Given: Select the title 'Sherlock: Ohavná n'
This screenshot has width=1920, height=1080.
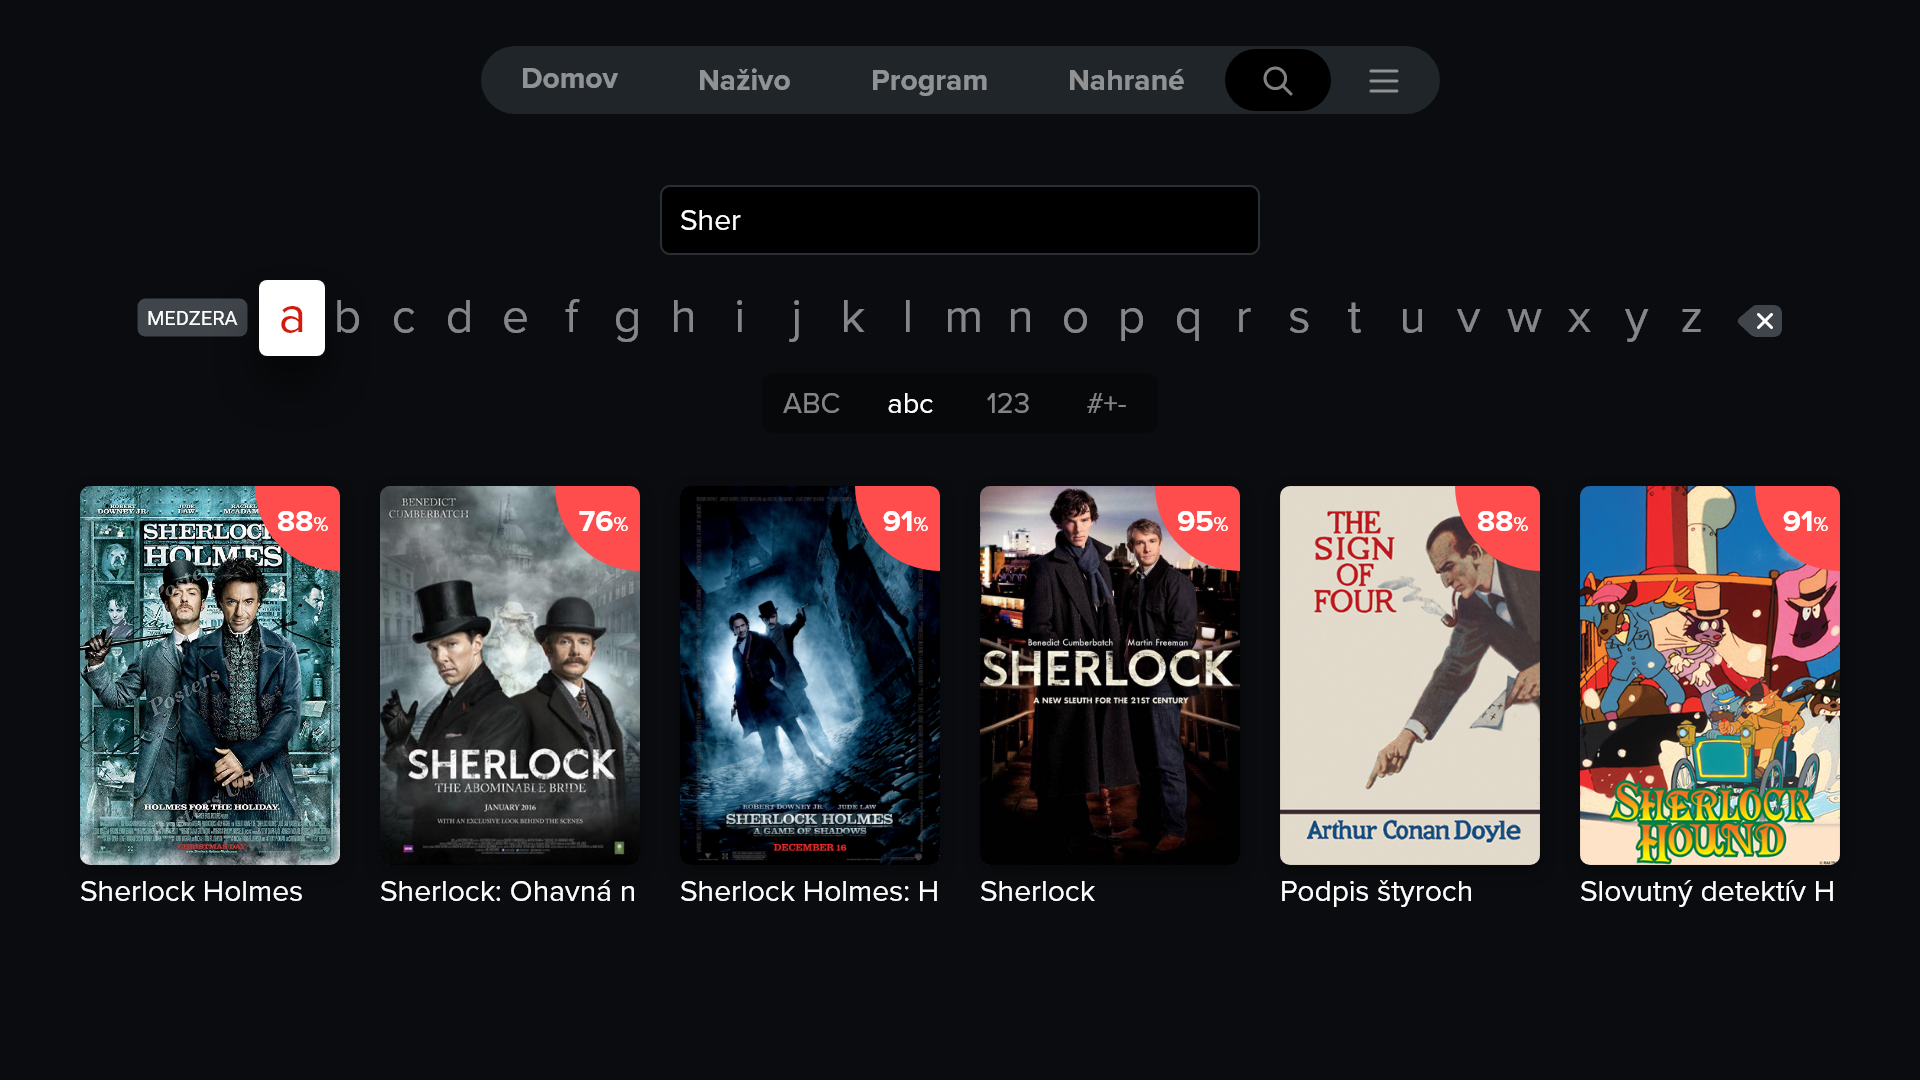Looking at the screenshot, I should coord(508,891).
